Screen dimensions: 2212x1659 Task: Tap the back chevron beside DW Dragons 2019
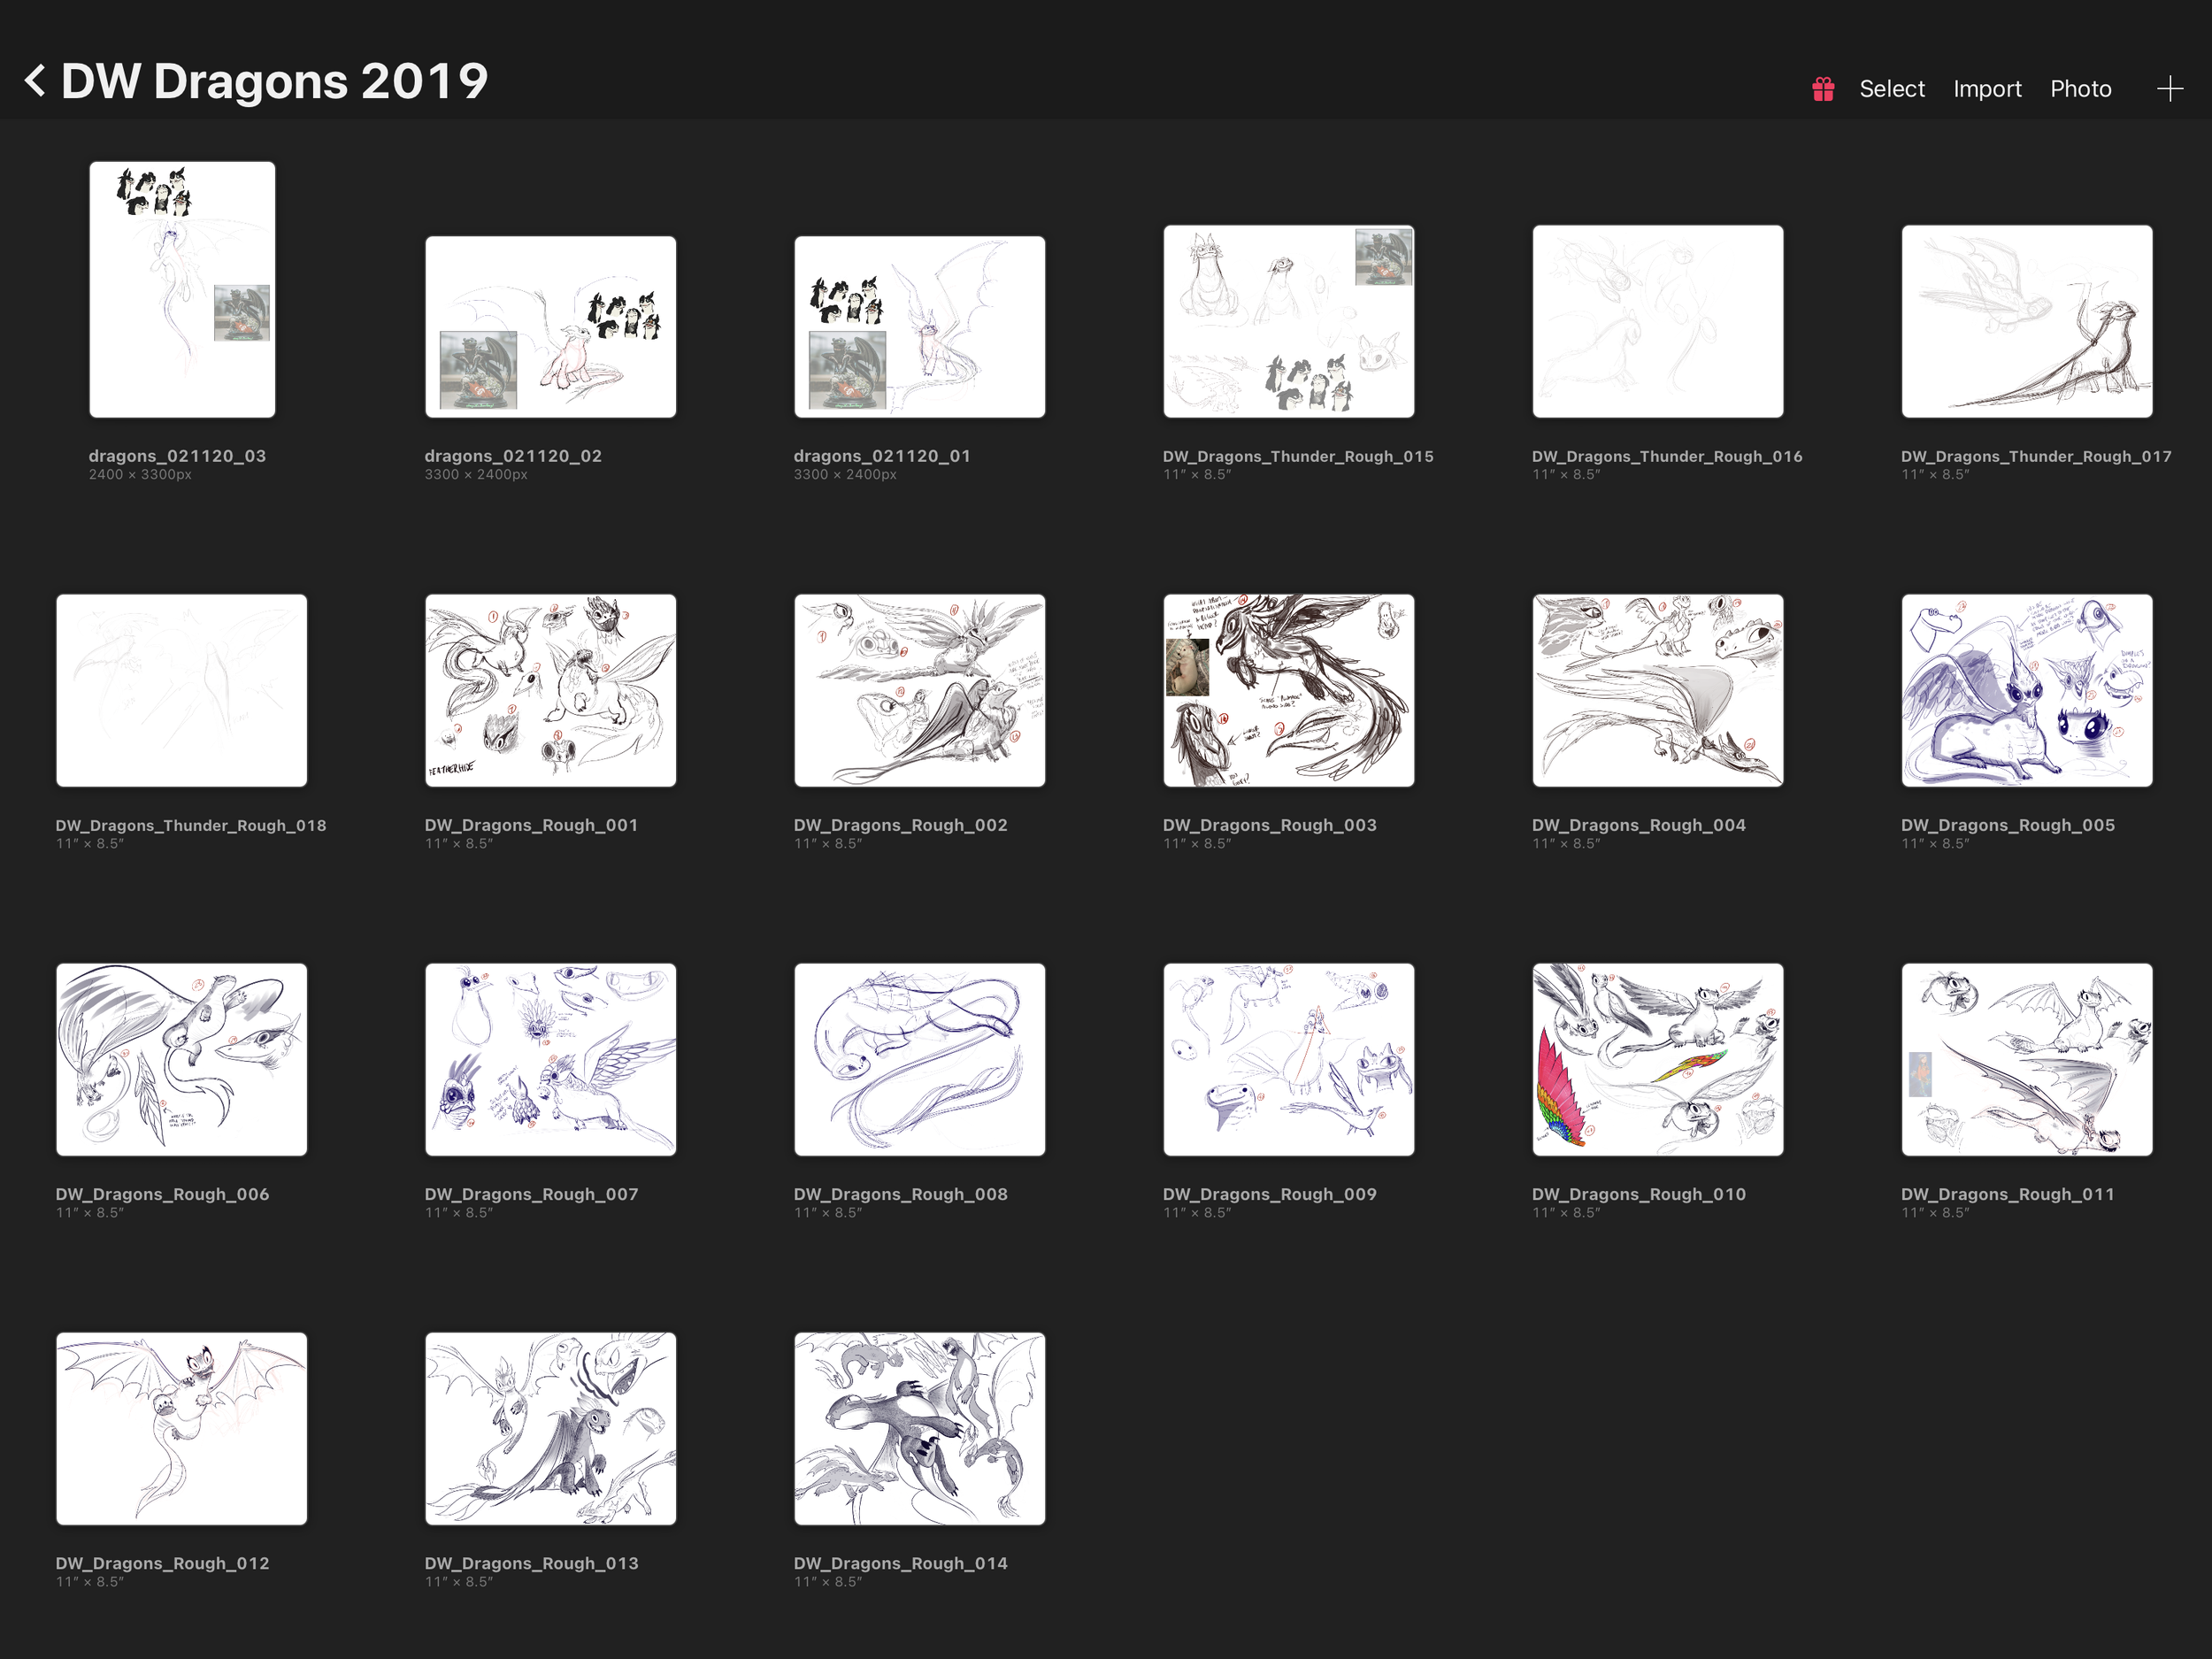coord(36,81)
